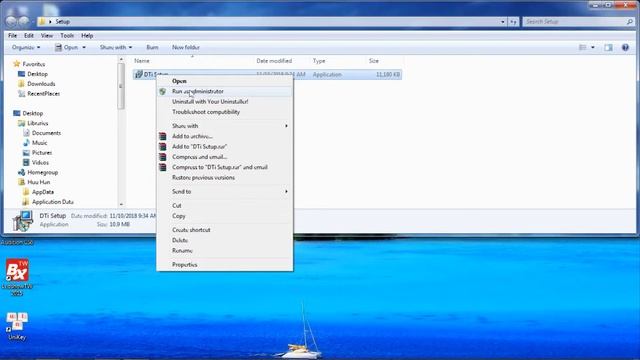Select Troubleshoot compatibility

225,112
